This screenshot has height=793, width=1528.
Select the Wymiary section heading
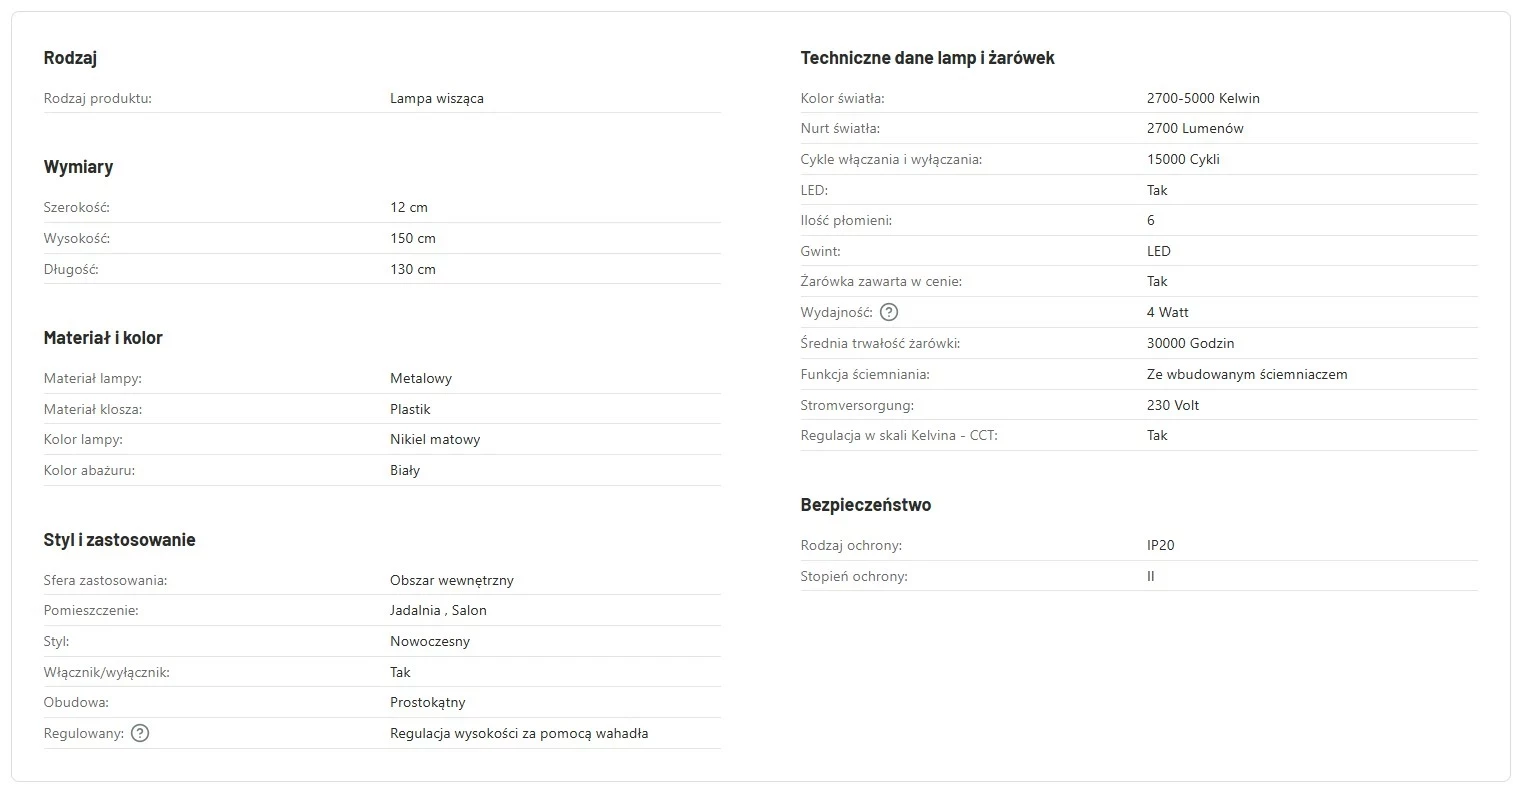(x=78, y=167)
